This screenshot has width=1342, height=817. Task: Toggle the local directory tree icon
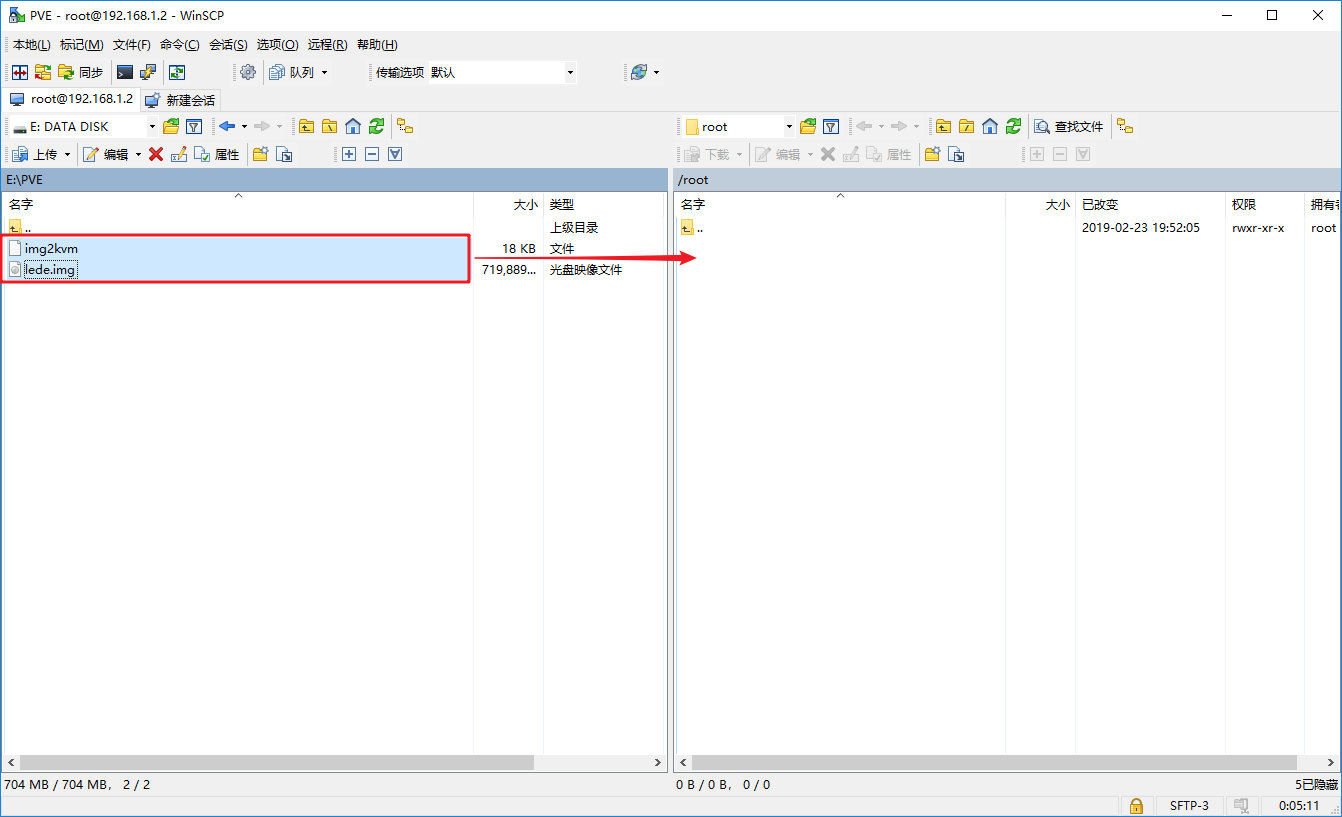(405, 127)
